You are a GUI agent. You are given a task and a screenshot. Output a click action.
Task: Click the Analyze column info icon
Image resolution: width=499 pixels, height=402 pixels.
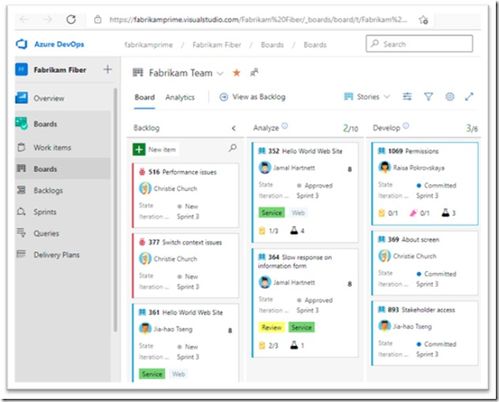pyautogui.click(x=284, y=126)
